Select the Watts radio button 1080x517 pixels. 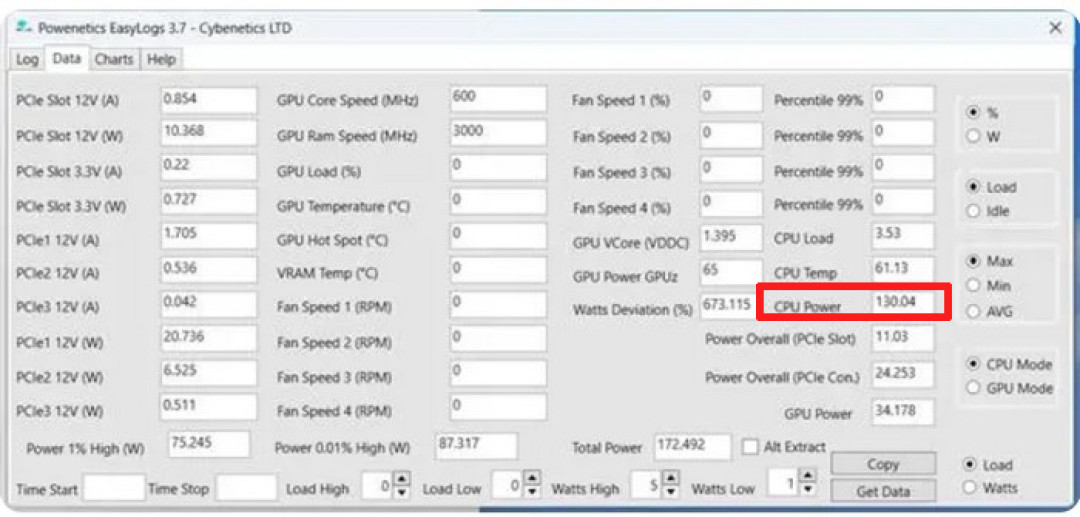tap(969, 488)
